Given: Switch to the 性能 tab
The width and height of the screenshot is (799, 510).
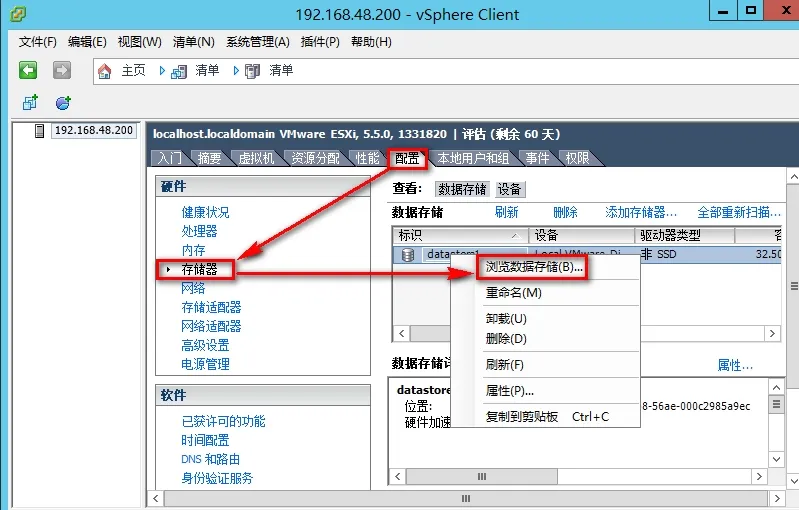Looking at the screenshot, I should (367, 158).
